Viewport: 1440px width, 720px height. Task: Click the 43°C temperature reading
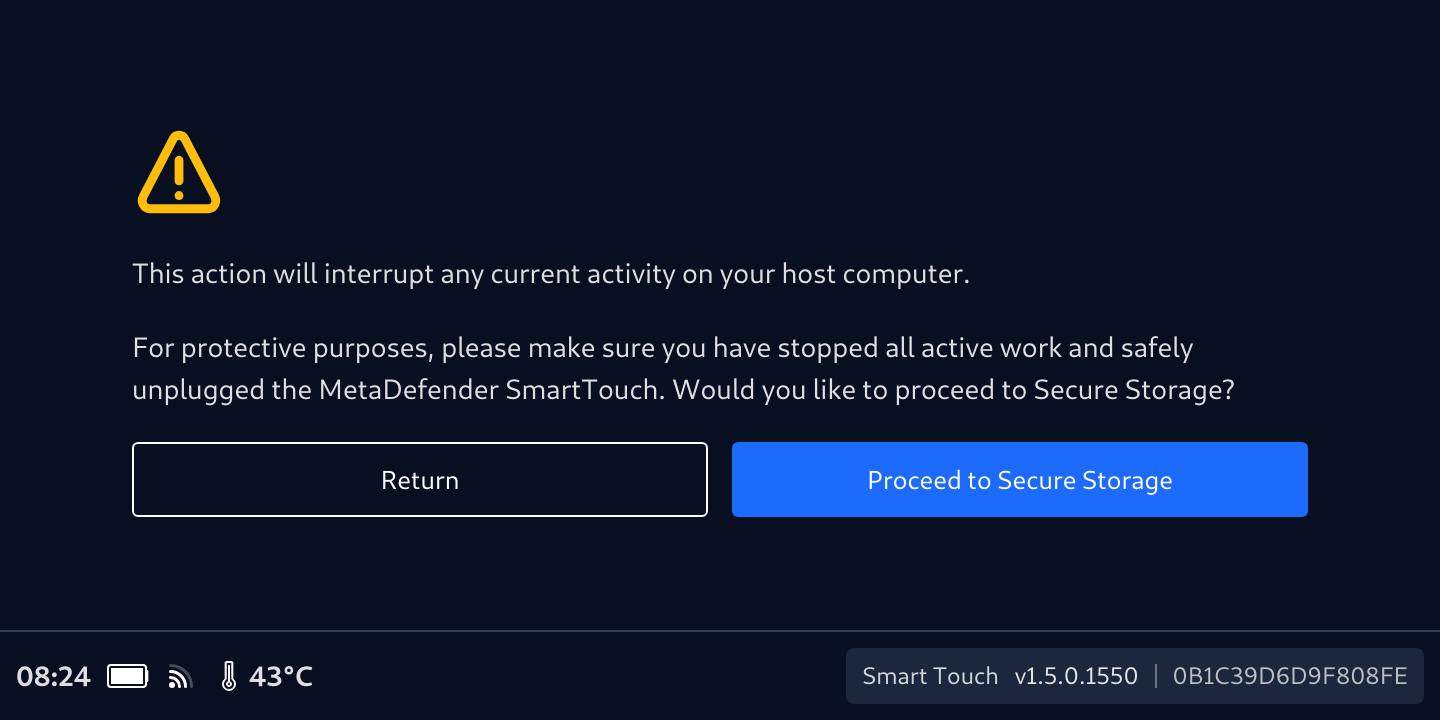coord(281,677)
